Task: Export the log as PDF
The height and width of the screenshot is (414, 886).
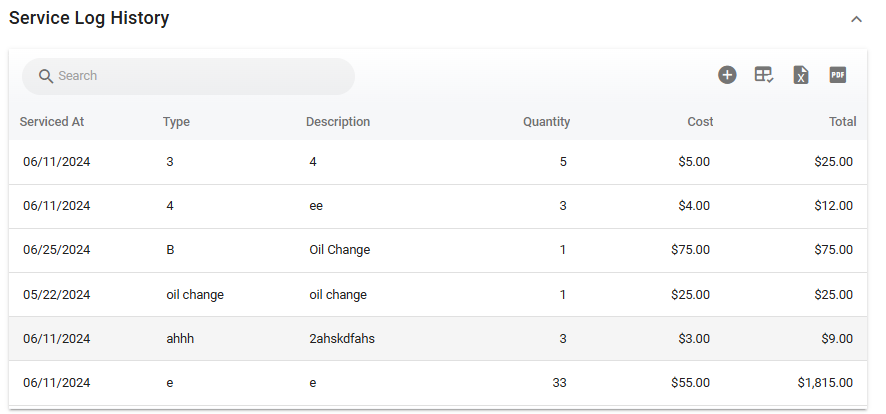Action: click(x=838, y=75)
